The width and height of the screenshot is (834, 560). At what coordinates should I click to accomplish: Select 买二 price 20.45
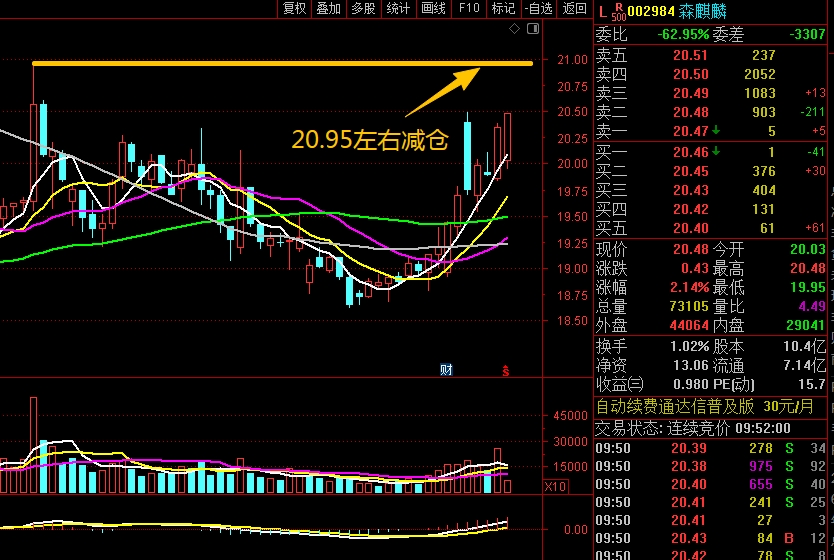pyautogui.click(x=690, y=171)
